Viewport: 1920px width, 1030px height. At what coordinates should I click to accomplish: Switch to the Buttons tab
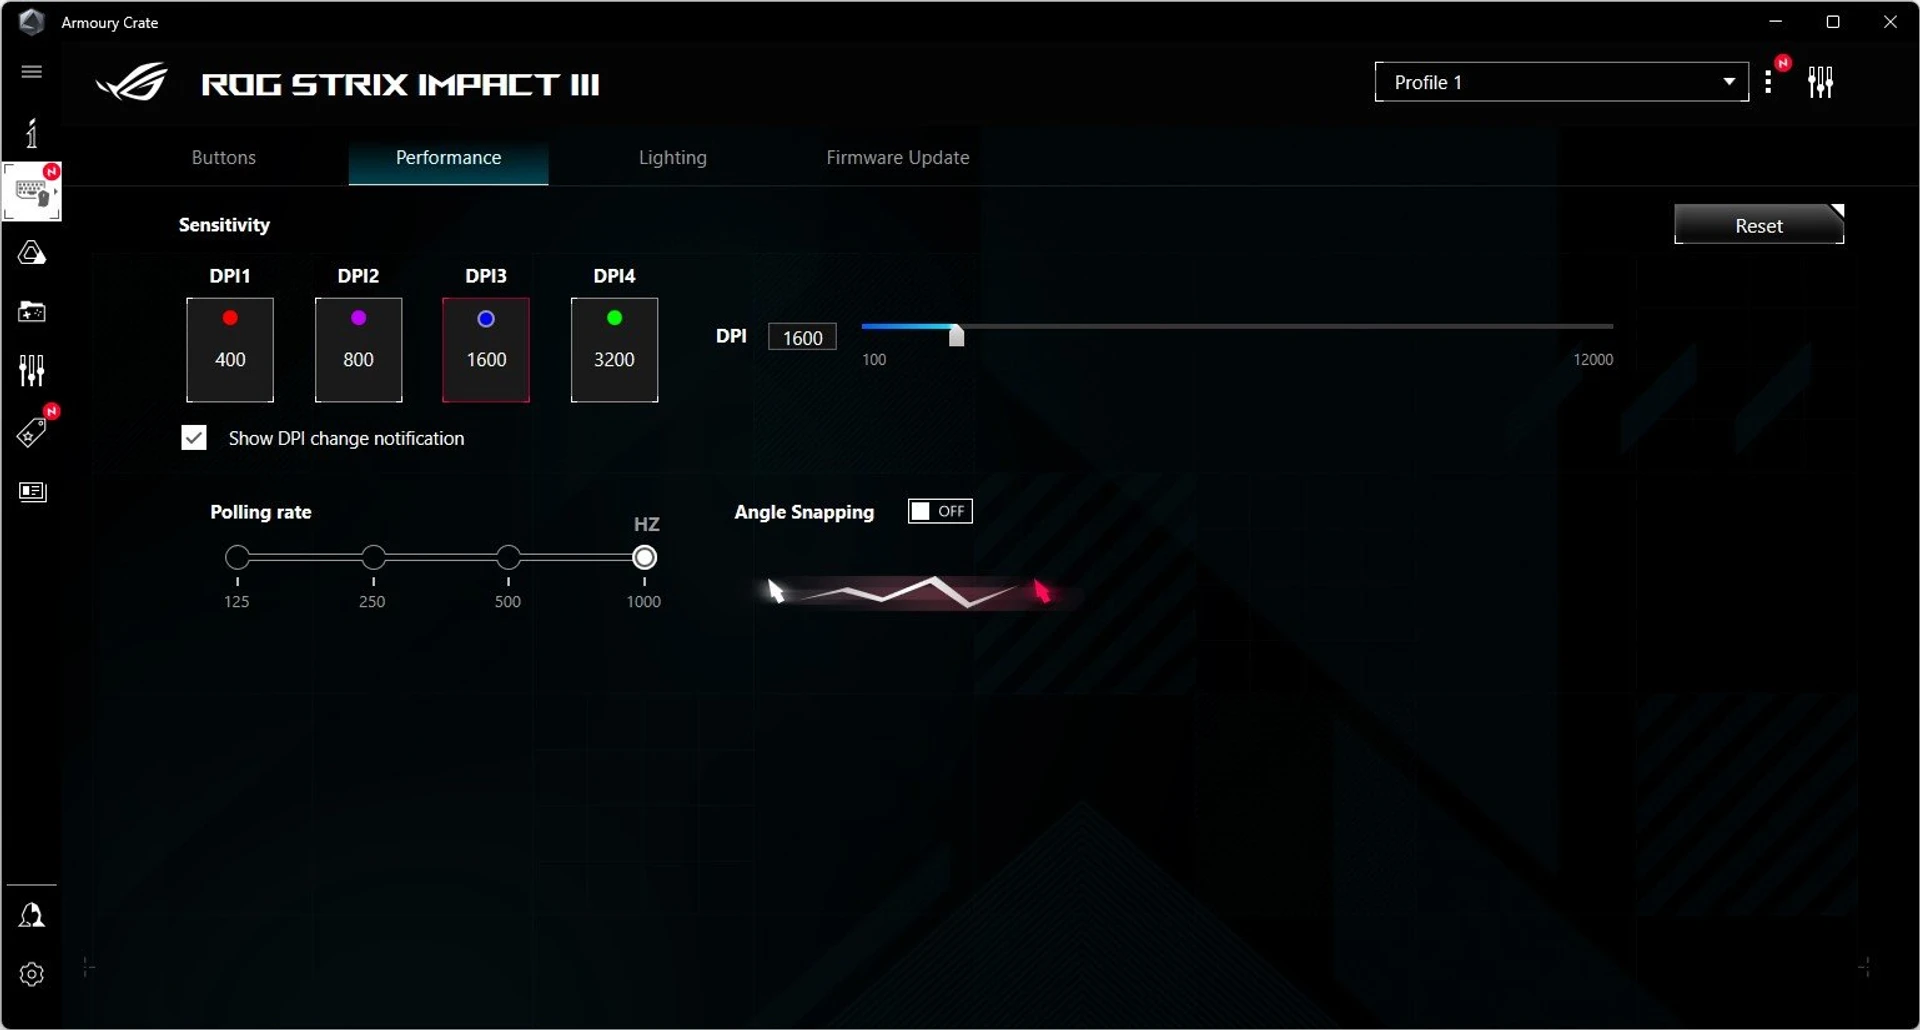point(224,158)
